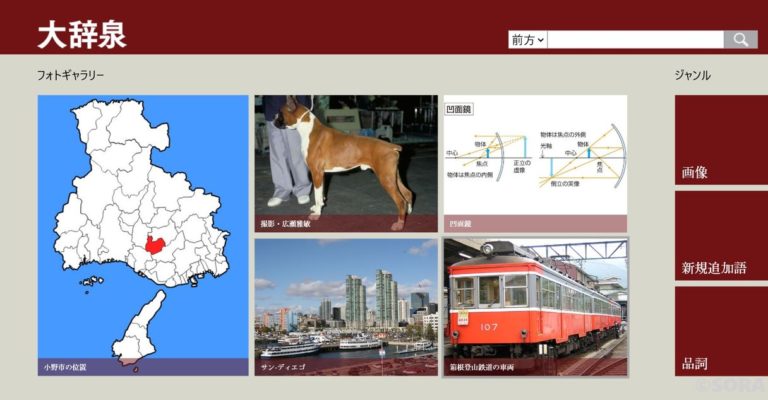The width and height of the screenshot is (768, 400).
Task: Open the 小野市の位置 map tile
Action: [143, 235]
